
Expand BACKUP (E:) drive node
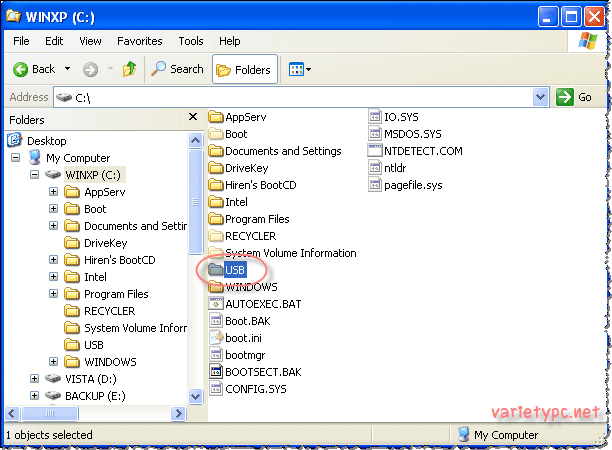(34, 396)
